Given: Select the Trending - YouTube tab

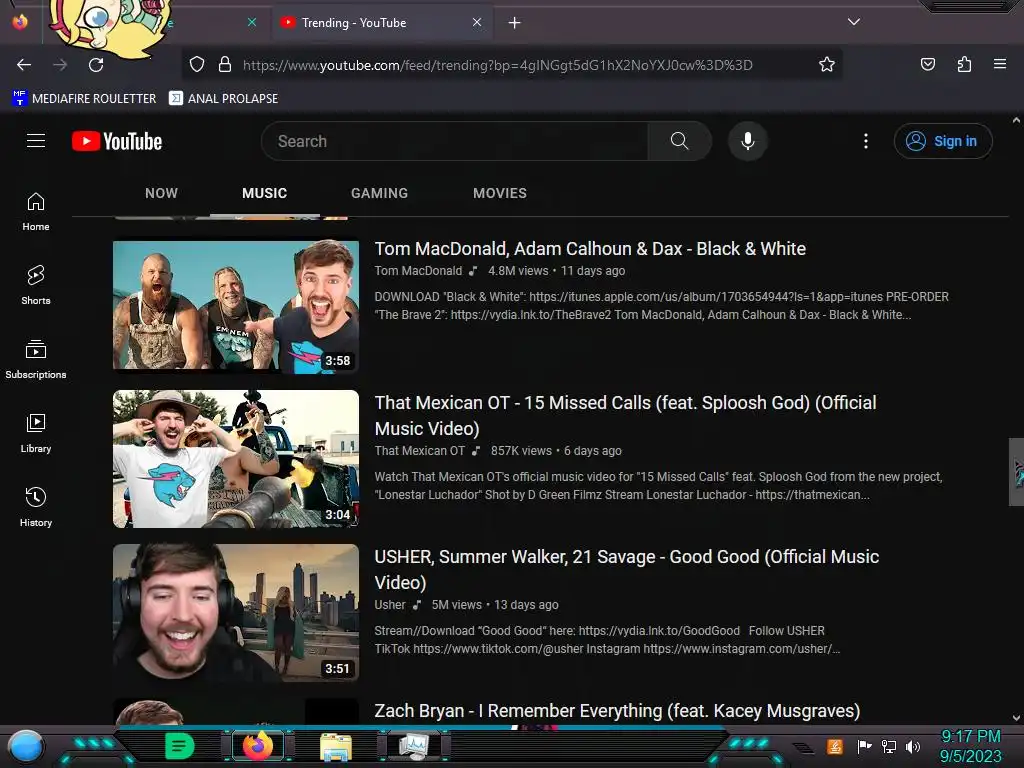Looking at the screenshot, I should coord(381,23).
